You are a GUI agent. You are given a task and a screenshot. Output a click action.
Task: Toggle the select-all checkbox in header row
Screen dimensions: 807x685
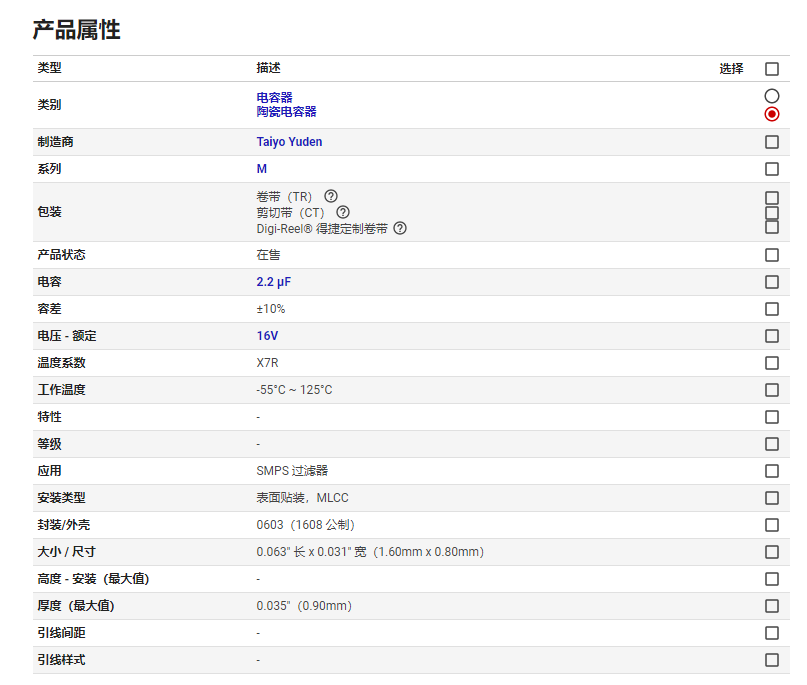(x=771, y=68)
